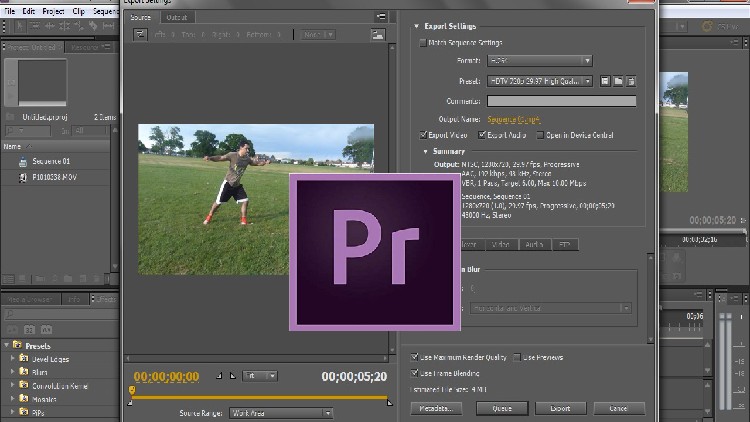Image resolution: width=750 pixels, height=422 pixels.
Task: Expand the Bevel Edges preset folder
Action: click(x=13, y=358)
